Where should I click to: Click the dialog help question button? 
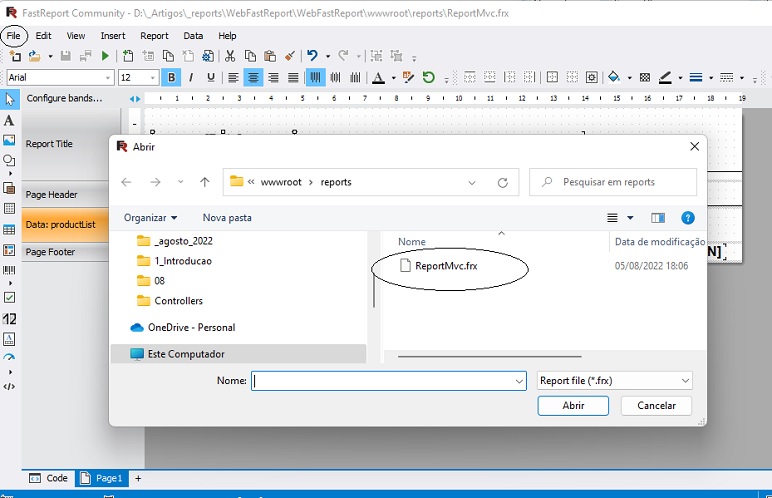click(x=688, y=217)
